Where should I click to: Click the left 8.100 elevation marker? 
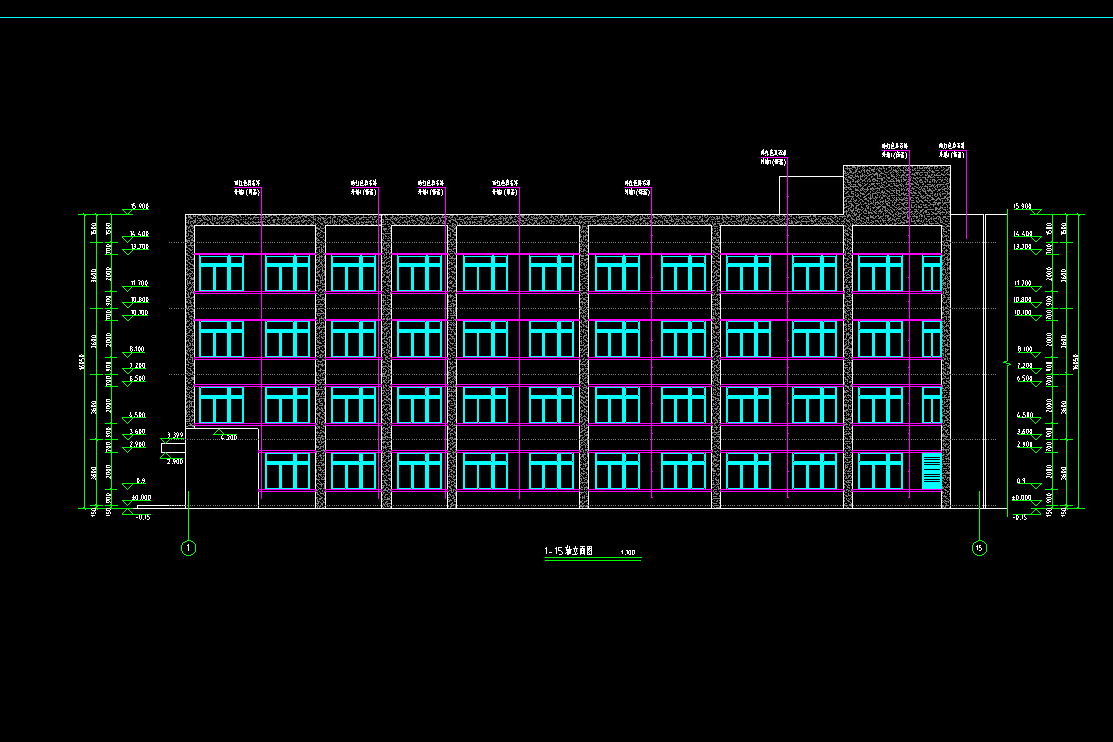pos(138,350)
